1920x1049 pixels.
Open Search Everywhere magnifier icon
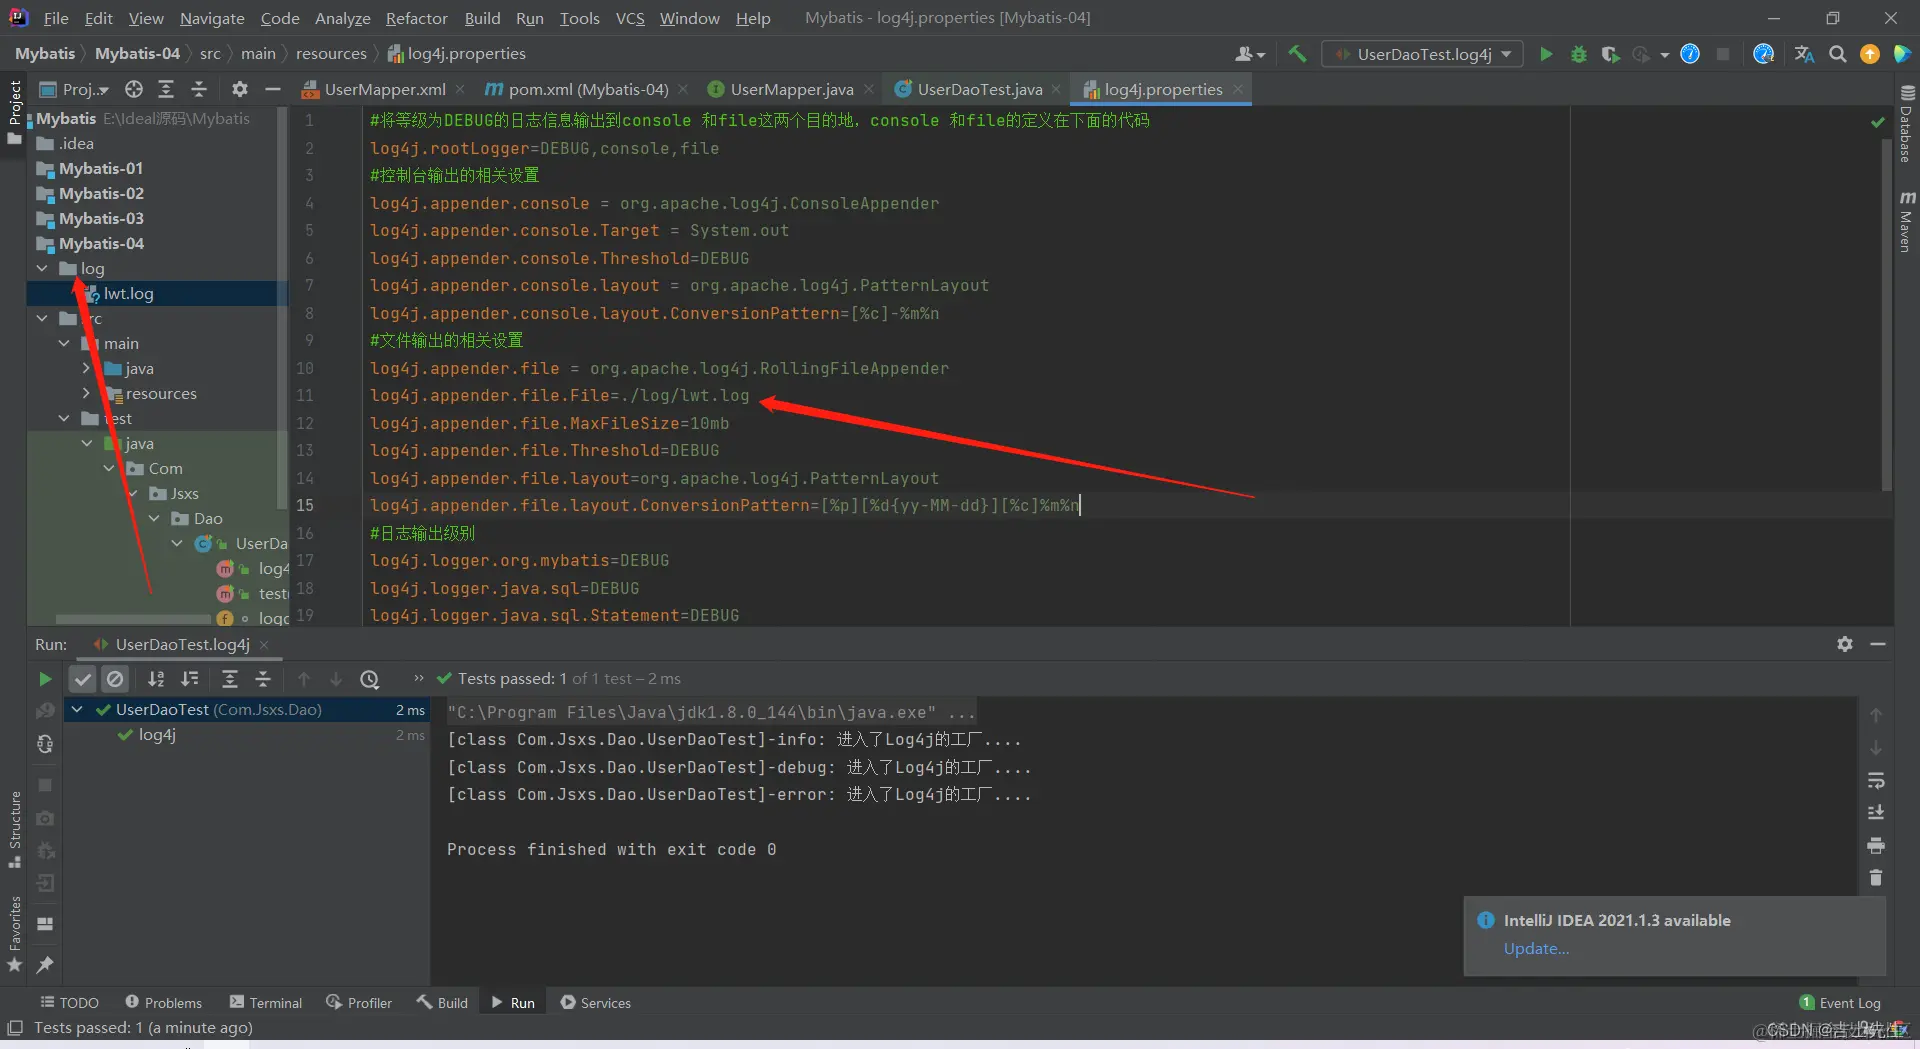tap(1838, 54)
